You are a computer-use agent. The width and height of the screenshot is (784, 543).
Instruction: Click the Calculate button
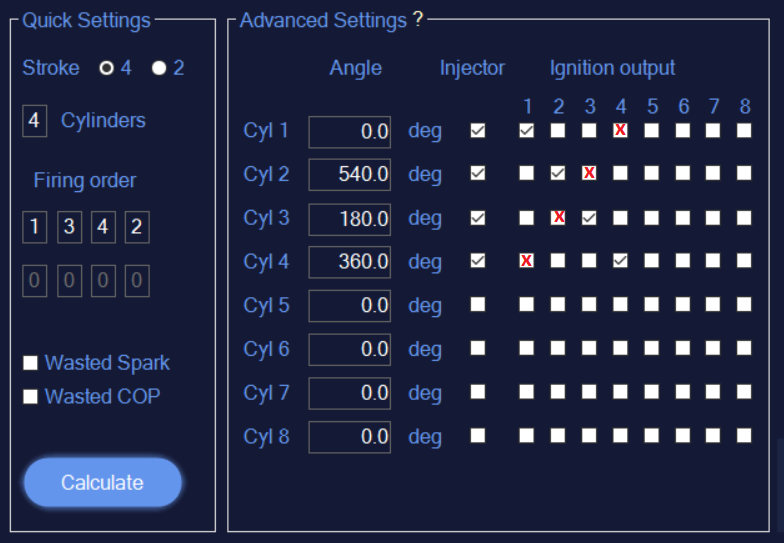pyautogui.click(x=102, y=482)
